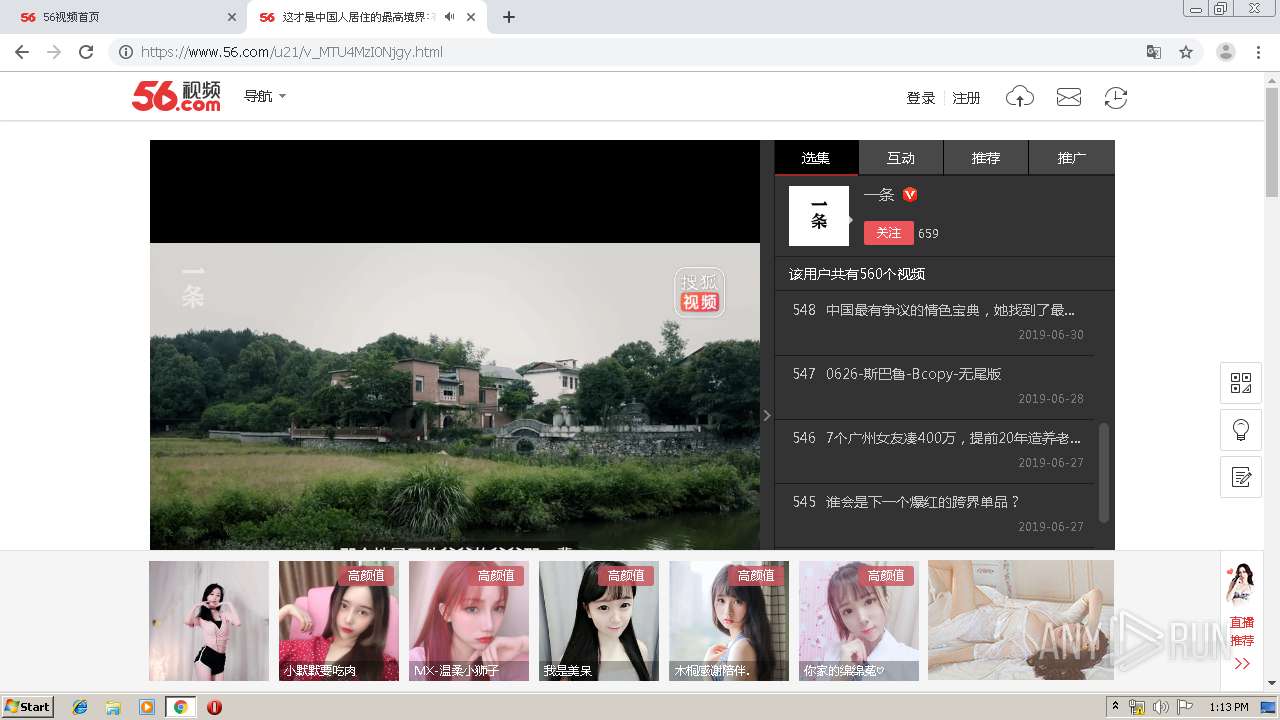Screen dimensions: 1280x720
Task: Click the system tray volume icon
Action: pos(1161,707)
